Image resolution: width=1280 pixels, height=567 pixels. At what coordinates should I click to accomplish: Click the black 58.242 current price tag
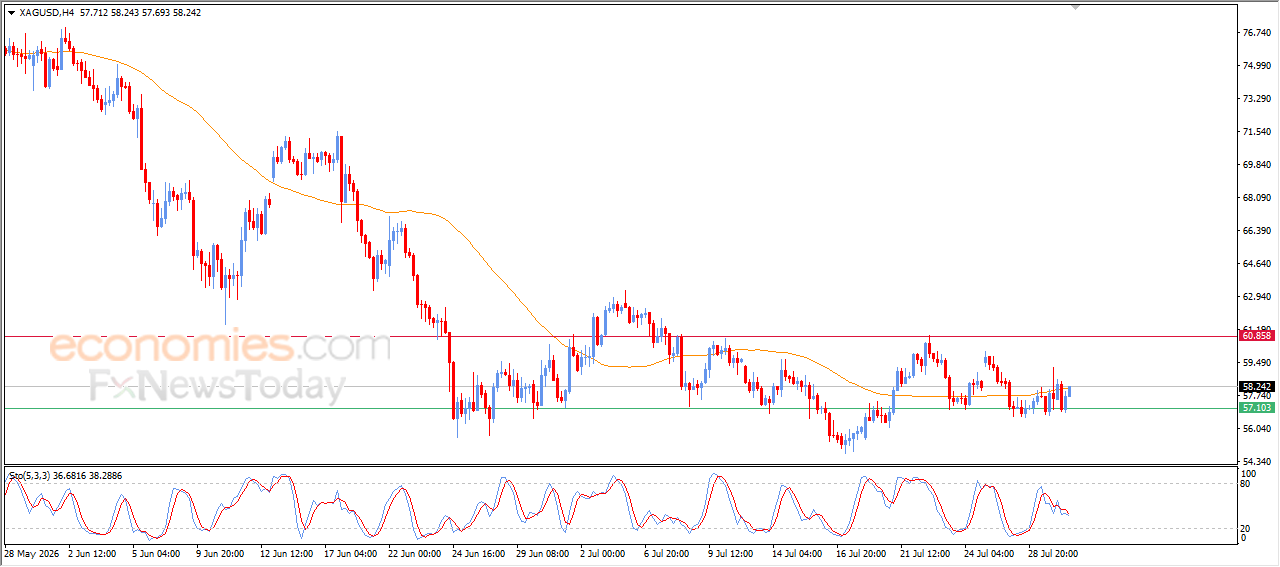tap(1257, 386)
